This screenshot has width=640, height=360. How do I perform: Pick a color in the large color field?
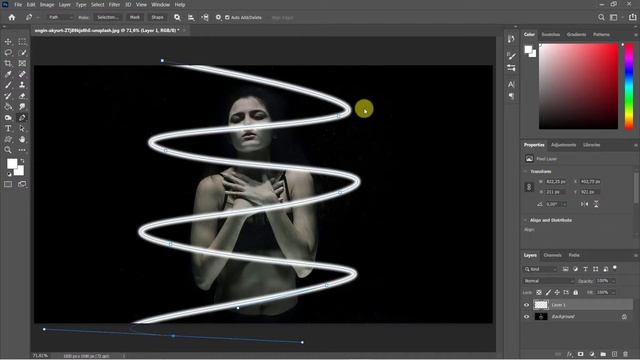click(x=578, y=86)
